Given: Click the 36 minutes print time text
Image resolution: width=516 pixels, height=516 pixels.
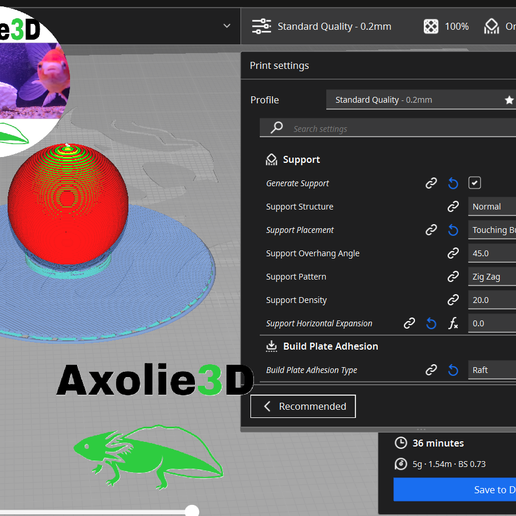Looking at the screenshot, I should tap(438, 443).
